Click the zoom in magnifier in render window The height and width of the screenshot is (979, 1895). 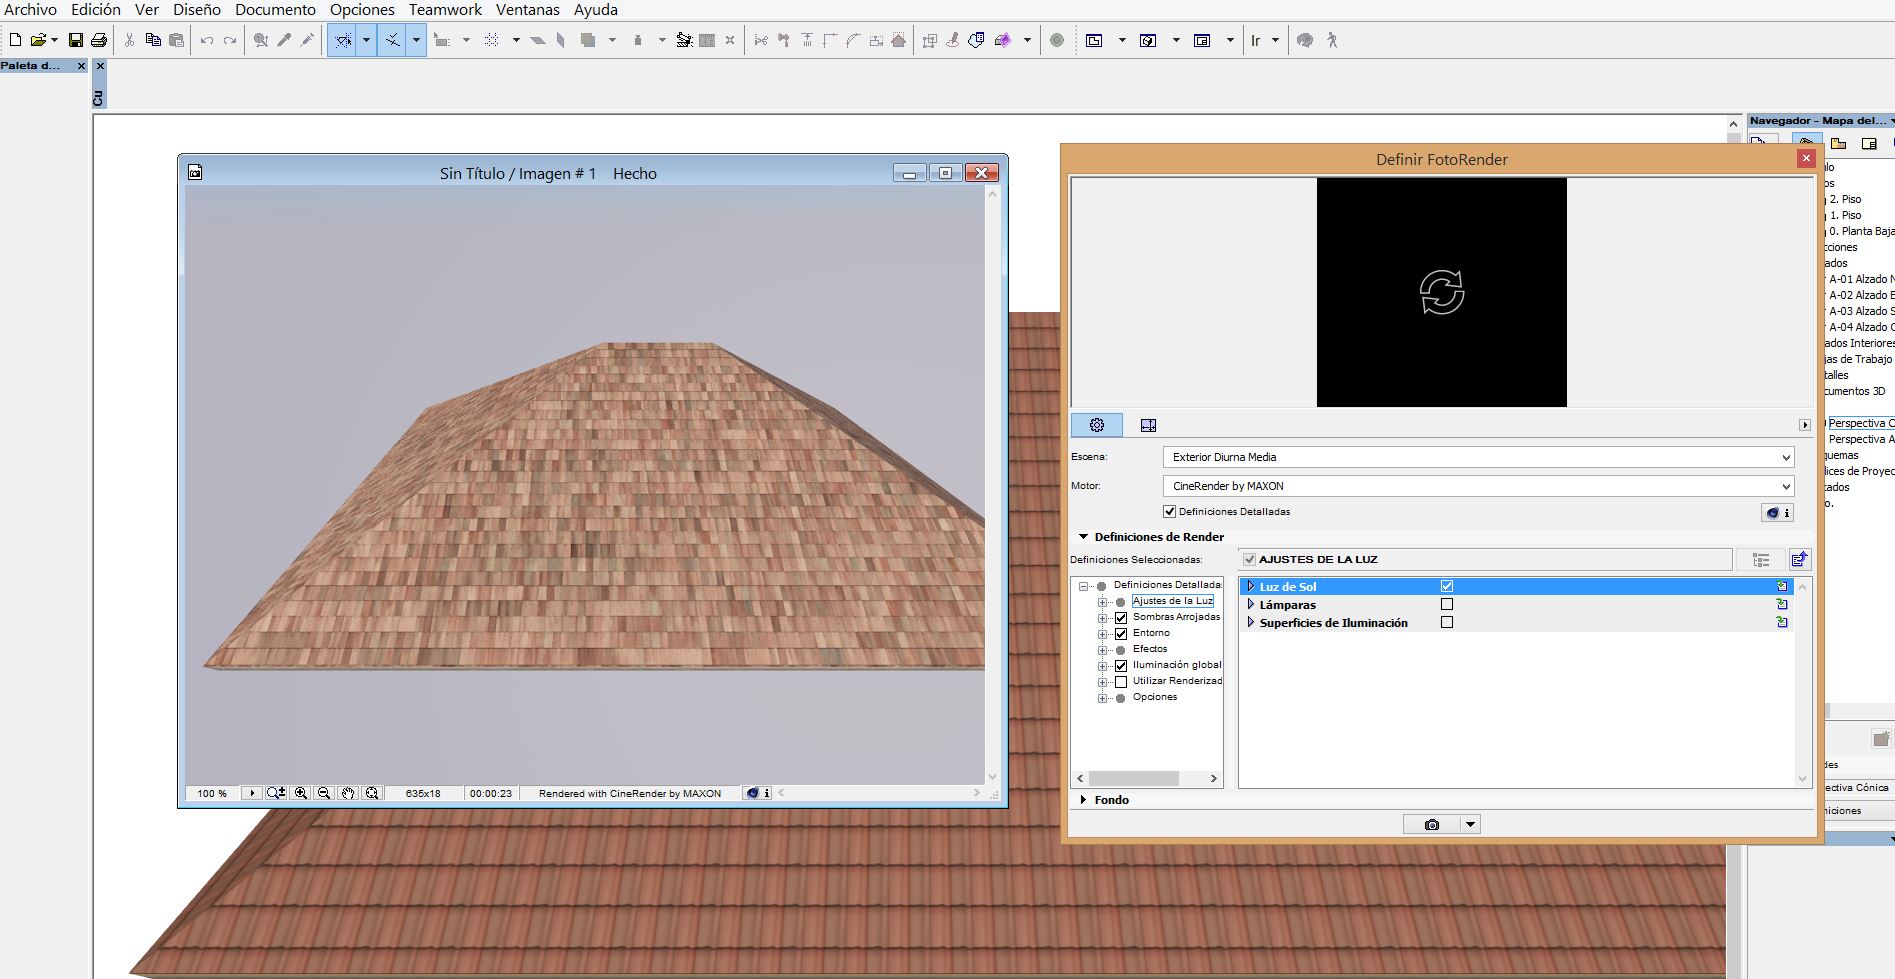[300, 793]
